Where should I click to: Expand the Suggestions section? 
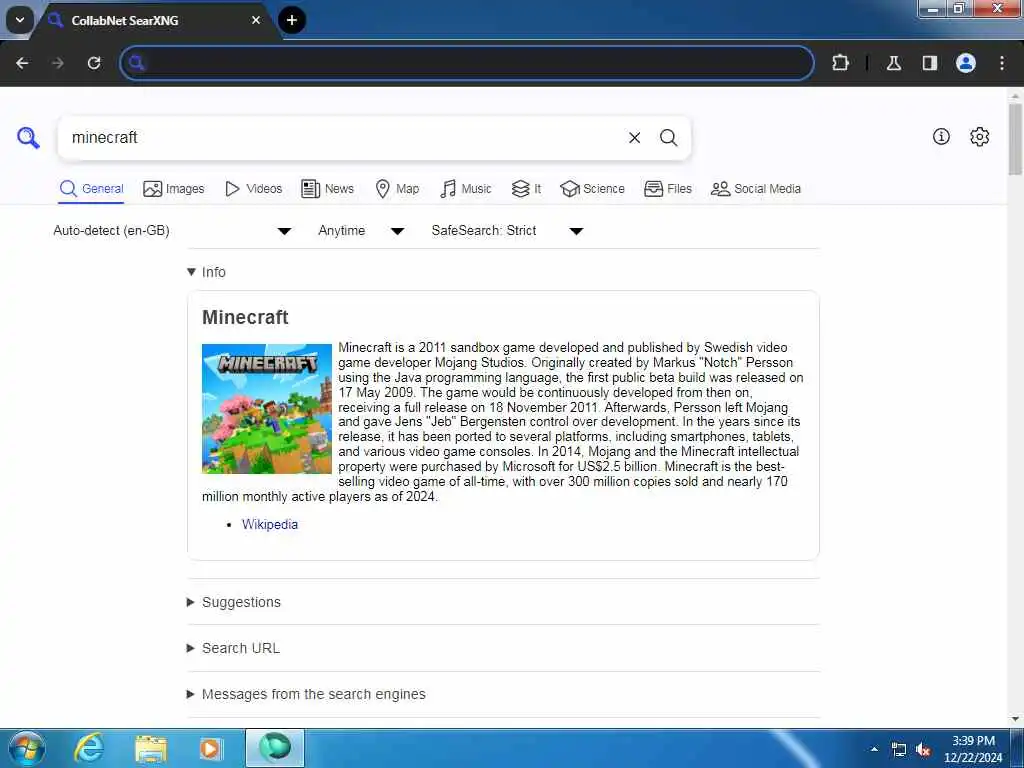point(234,602)
